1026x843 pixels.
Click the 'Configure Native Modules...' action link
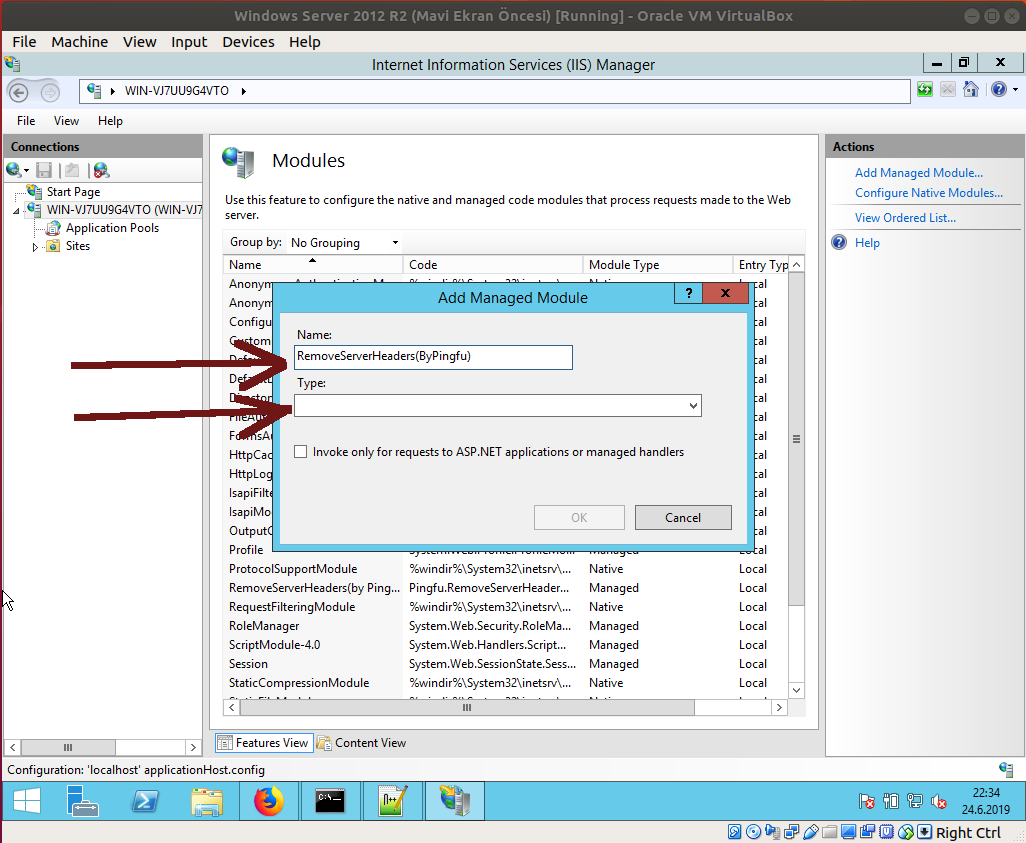click(929, 193)
